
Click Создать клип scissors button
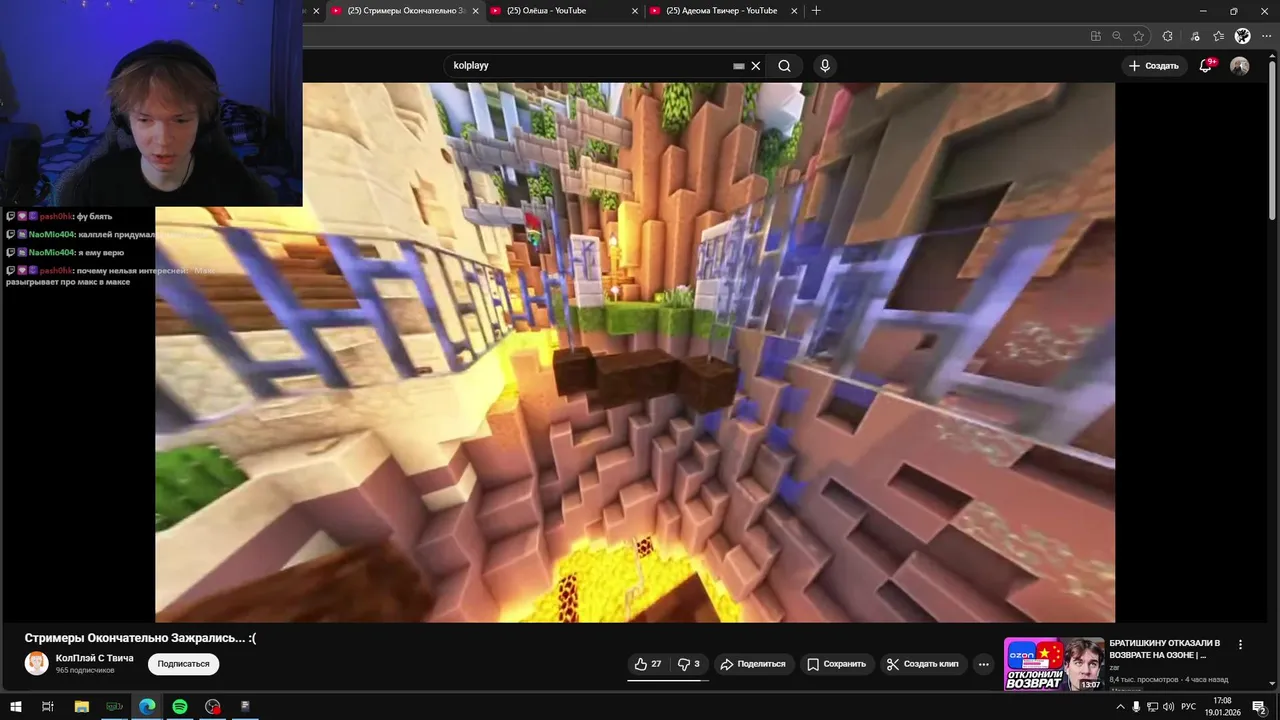click(923, 664)
